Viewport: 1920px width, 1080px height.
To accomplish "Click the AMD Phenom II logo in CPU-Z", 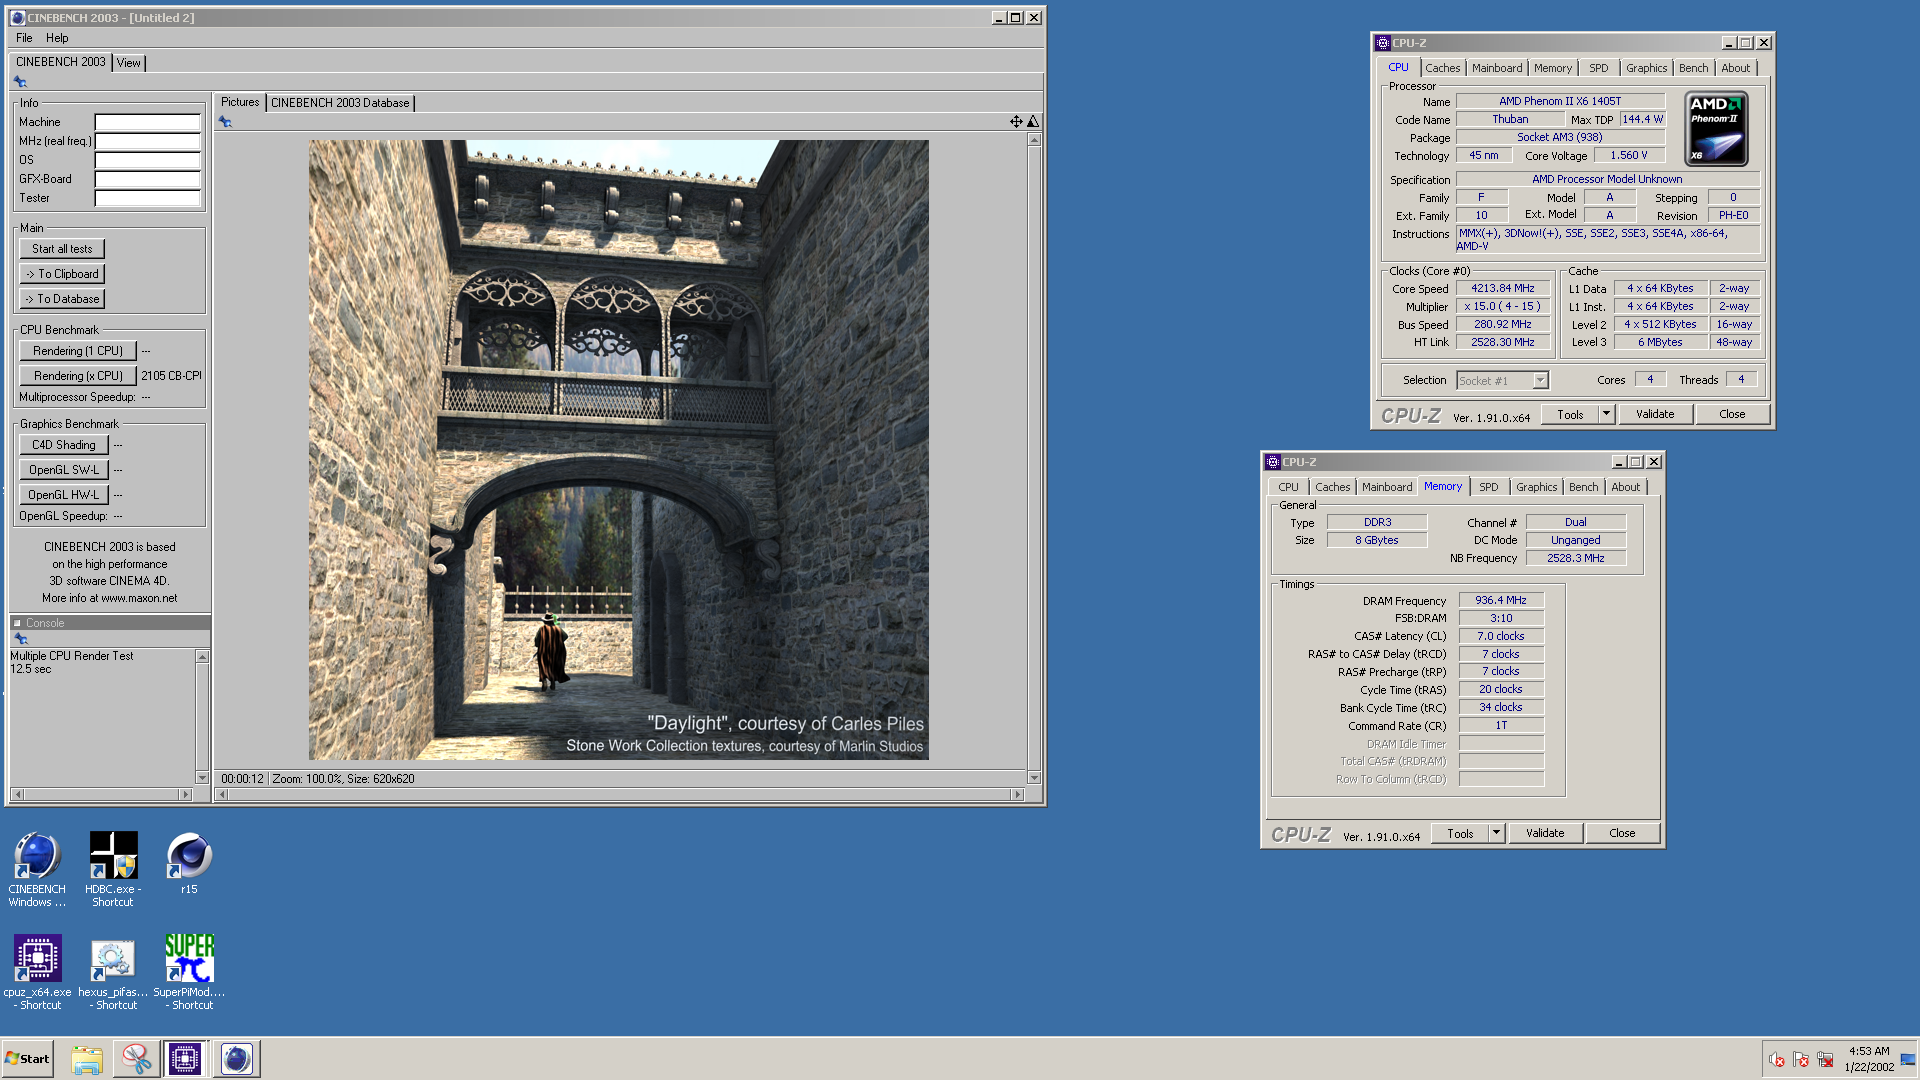I will [1716, 129].
